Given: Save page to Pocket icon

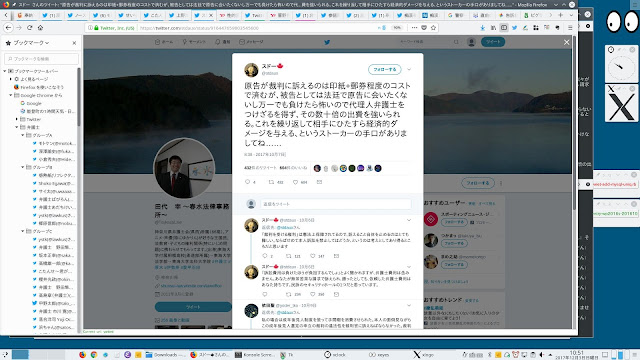Looking at the screenshot, I should pos(424,28).
